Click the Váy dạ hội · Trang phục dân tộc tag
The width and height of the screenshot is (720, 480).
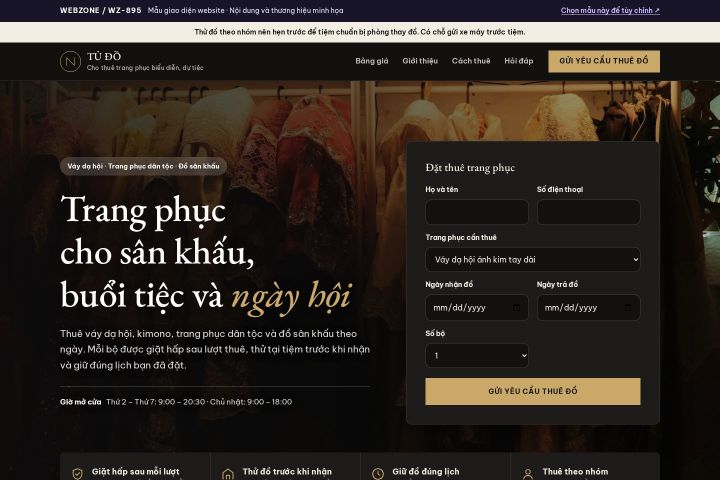click(x=143, y=166)
